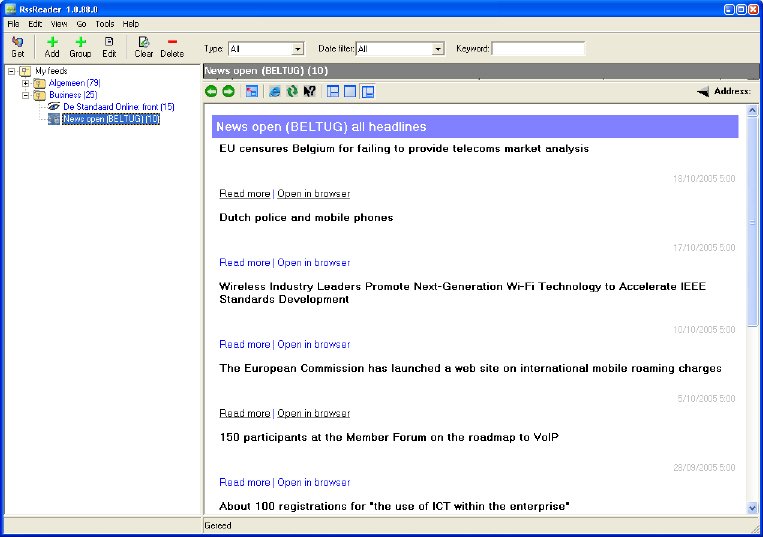The height and width of the screenshot is (537, 763).
Task: Select News open (BELTUG) (10) feed
Action: (111, 119)
